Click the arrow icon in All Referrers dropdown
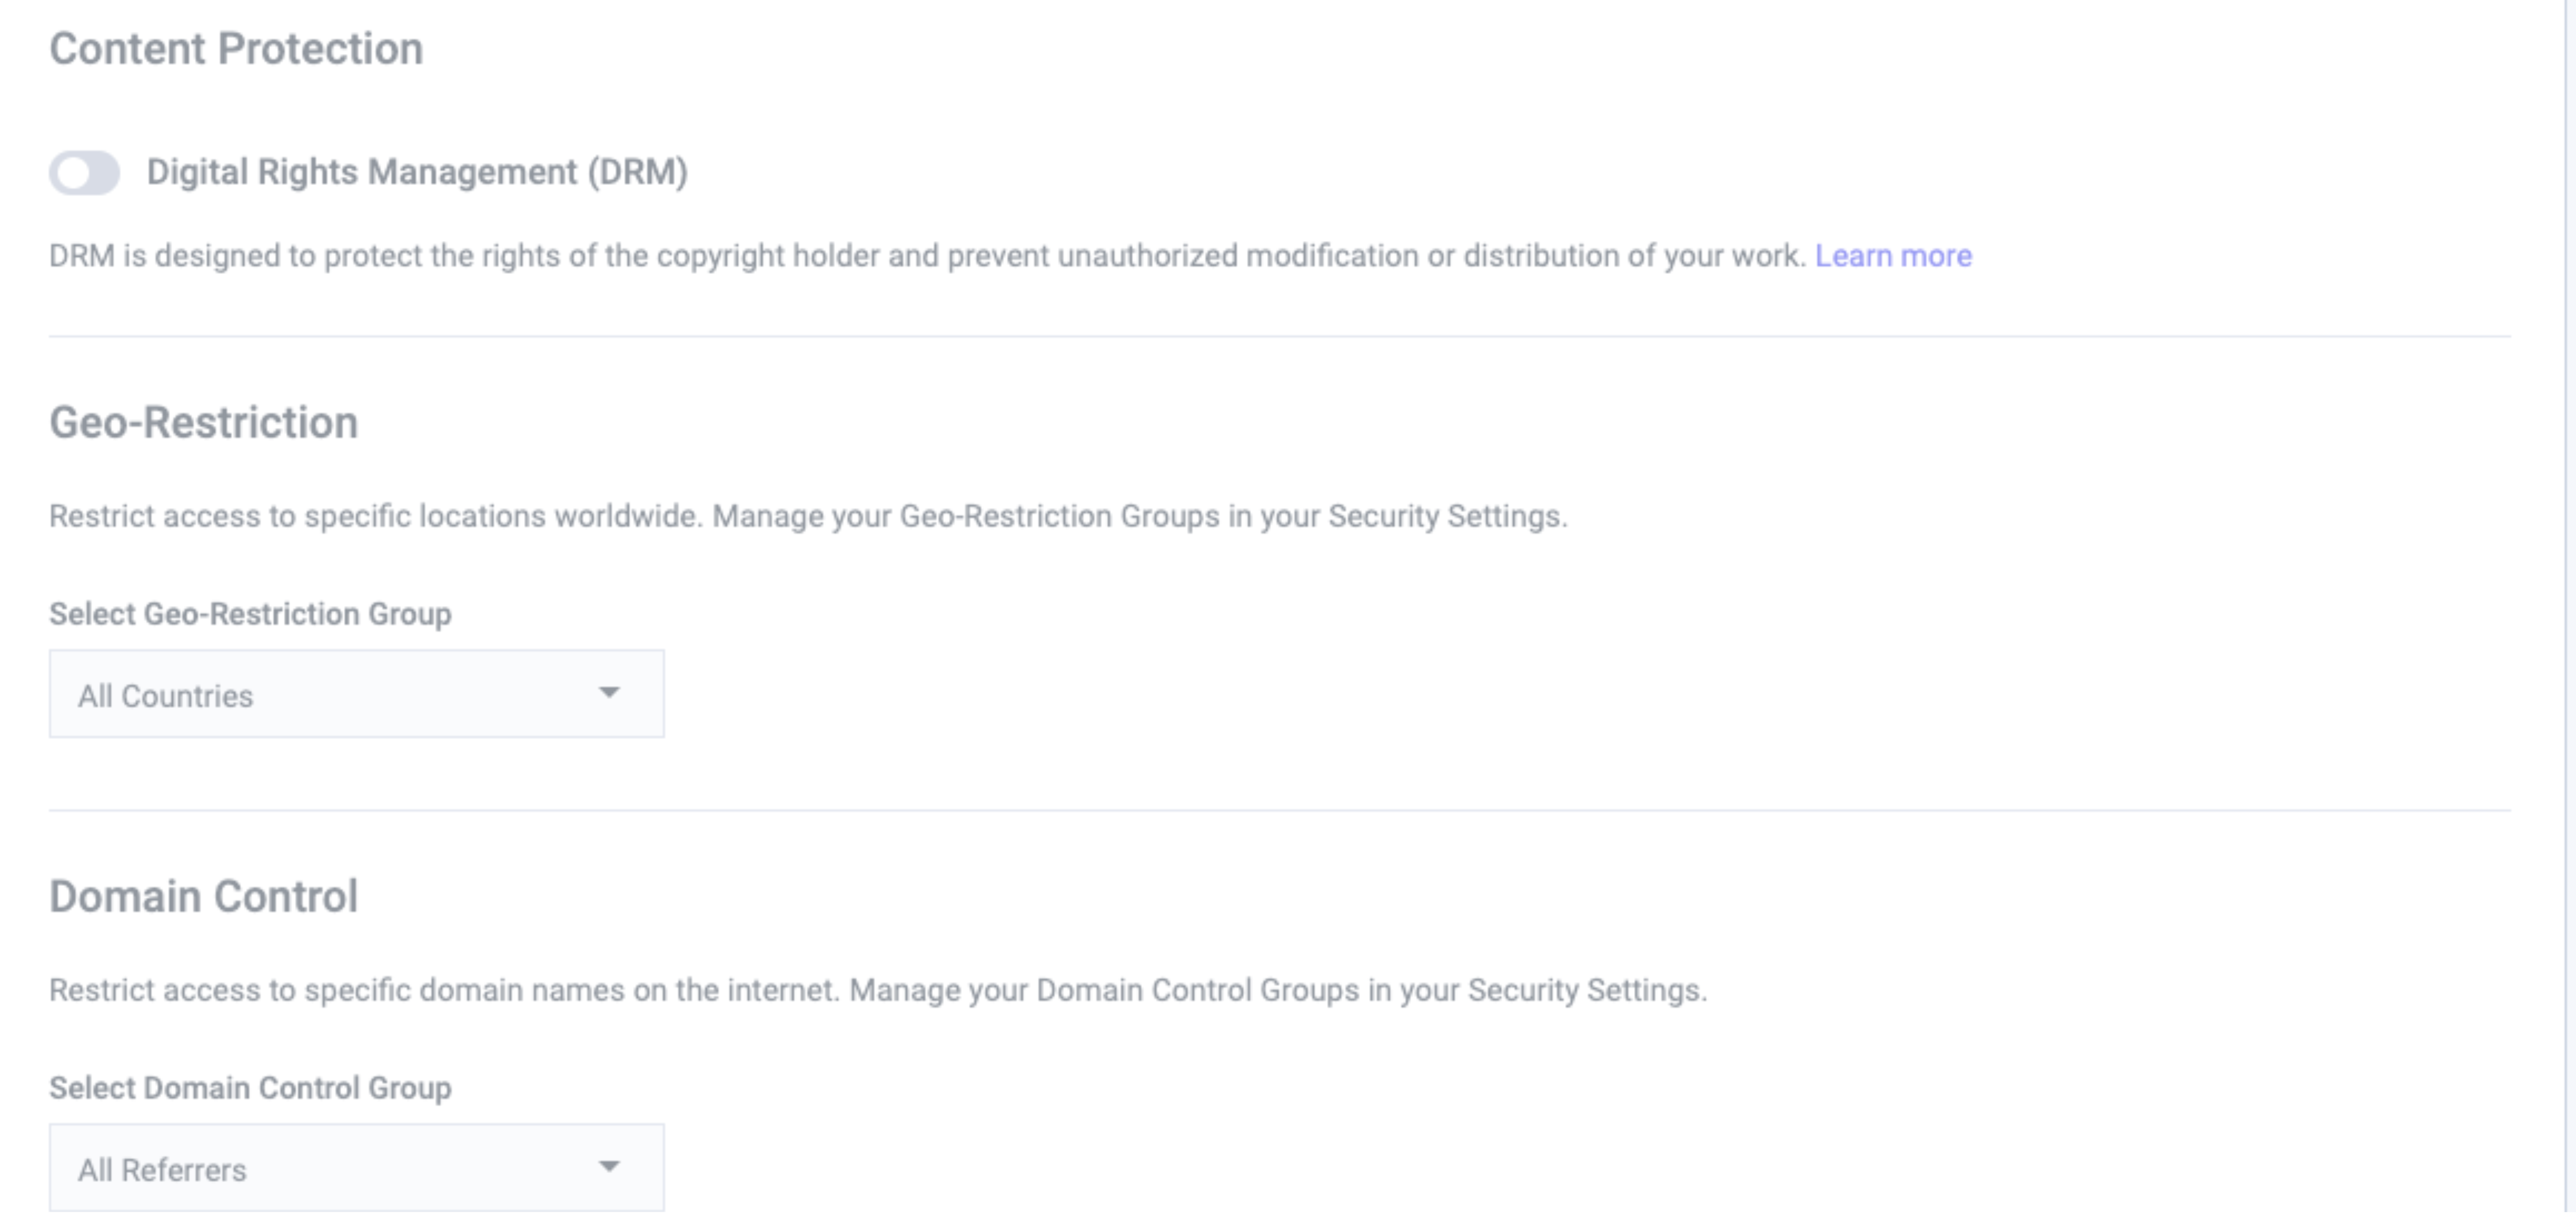Image resolution: width=2576 pixels, height=1224 pixels. point(609,1166)
